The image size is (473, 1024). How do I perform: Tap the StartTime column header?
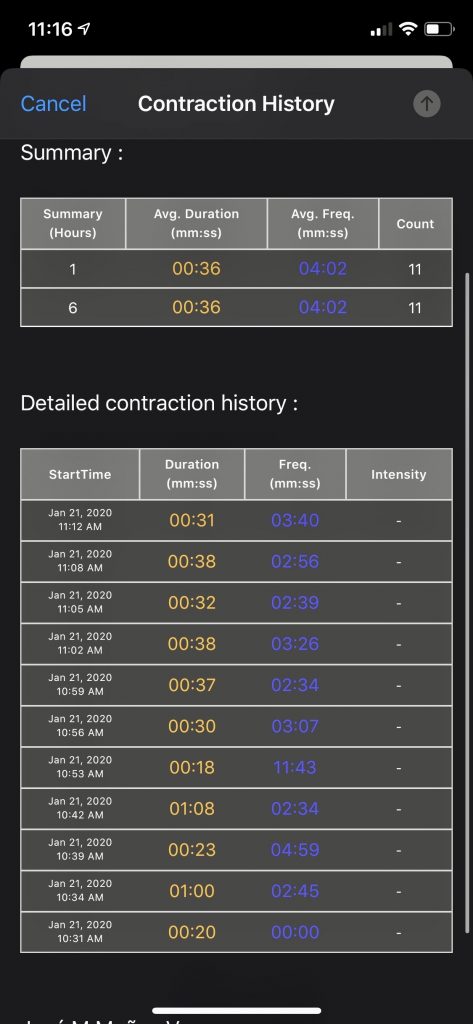click(80, 474)
